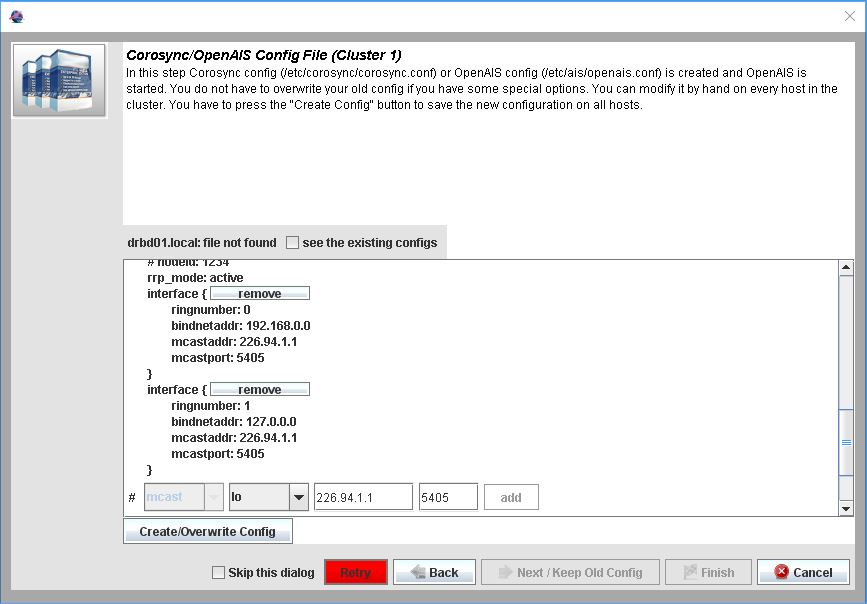
Task: Click the red Retry button
Action: coord(356,572)
